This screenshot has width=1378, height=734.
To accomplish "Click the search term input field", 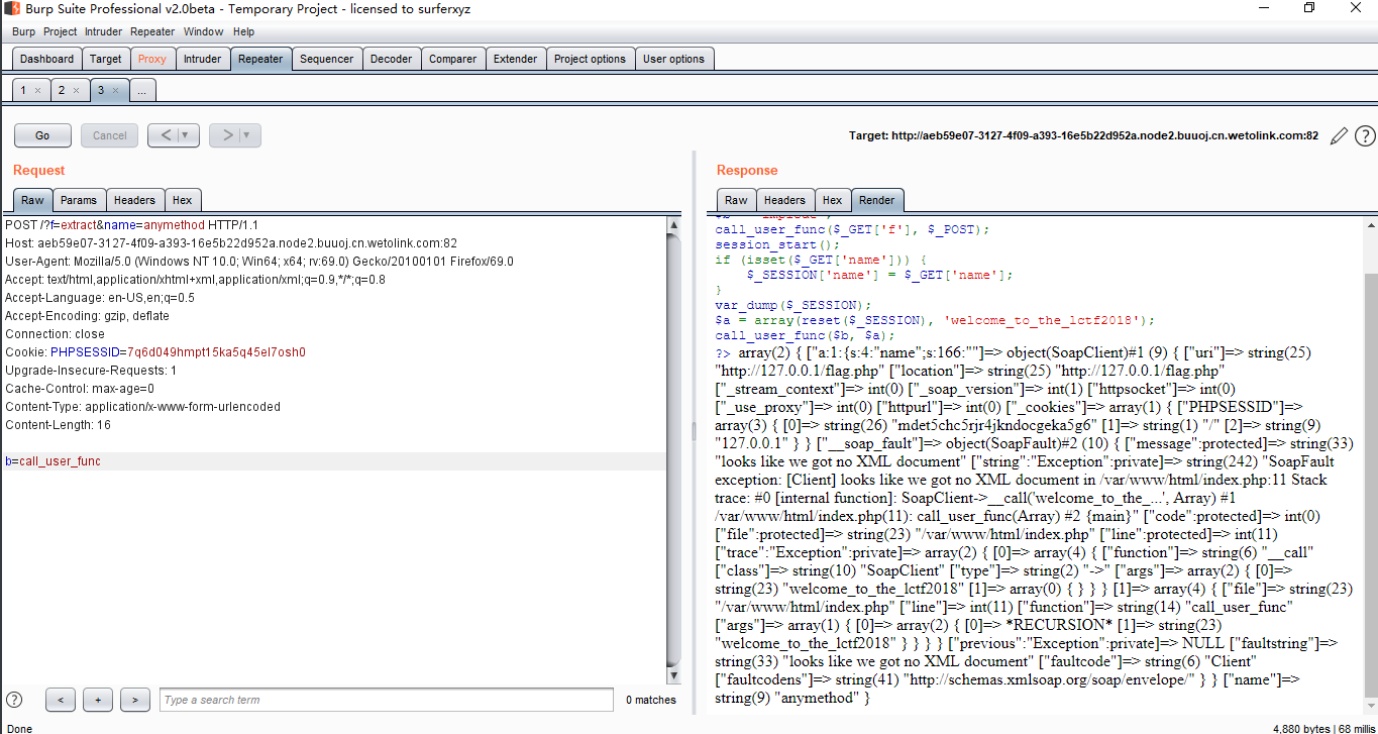I will pyautogui.click(x=386, y=700).
